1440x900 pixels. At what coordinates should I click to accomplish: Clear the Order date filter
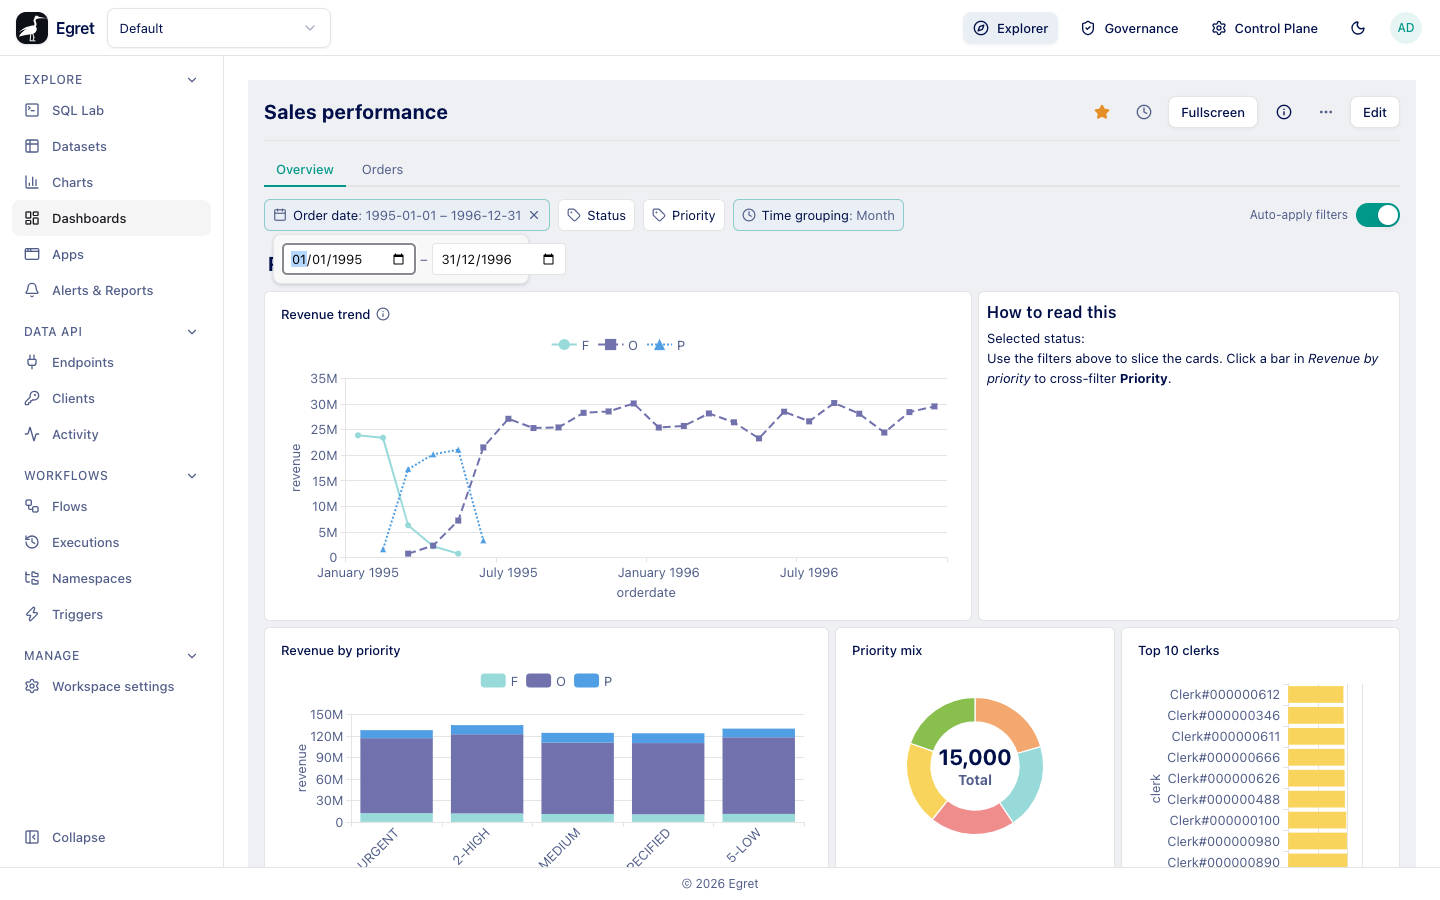534,215
